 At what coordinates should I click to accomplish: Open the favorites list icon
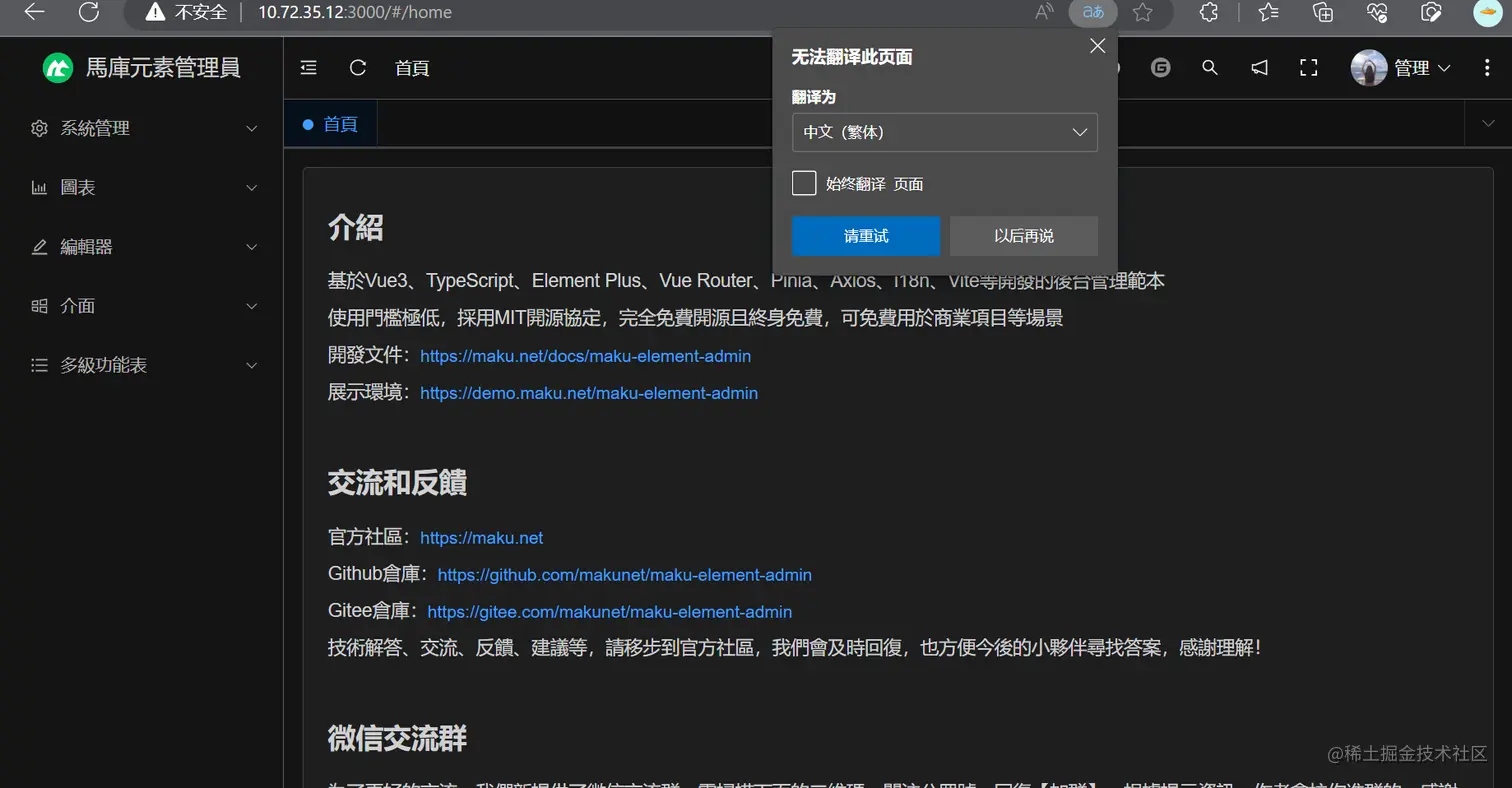[1269, 12]
